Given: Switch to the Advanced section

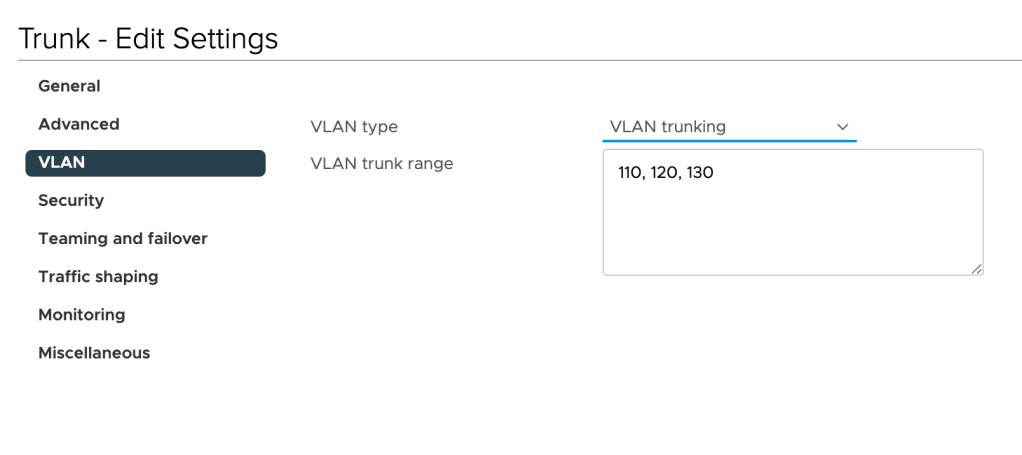Looking at the screenshot, I should pyautogui.click(x=78, y=124).
